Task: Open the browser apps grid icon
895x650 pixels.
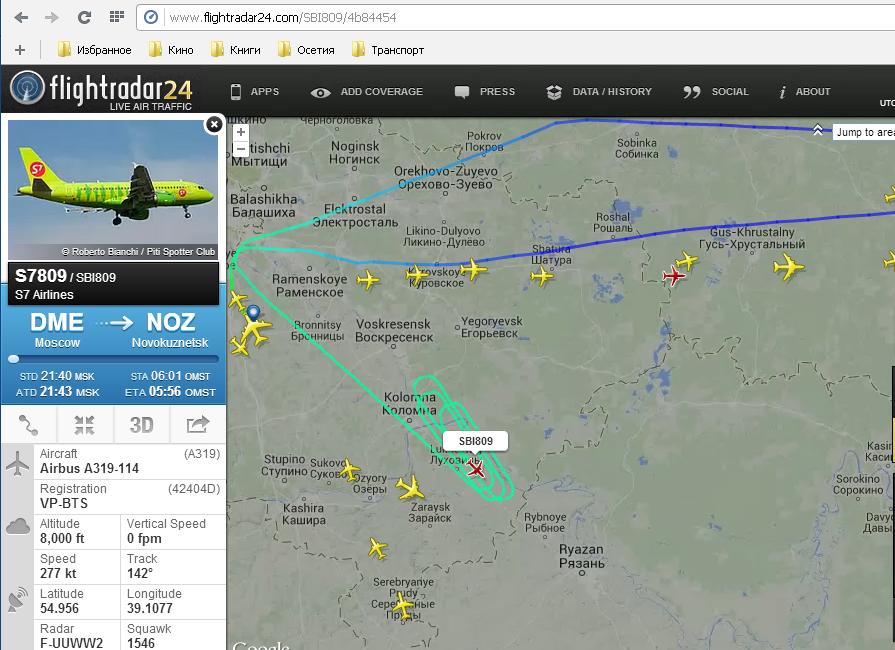Action: point(116,17)
